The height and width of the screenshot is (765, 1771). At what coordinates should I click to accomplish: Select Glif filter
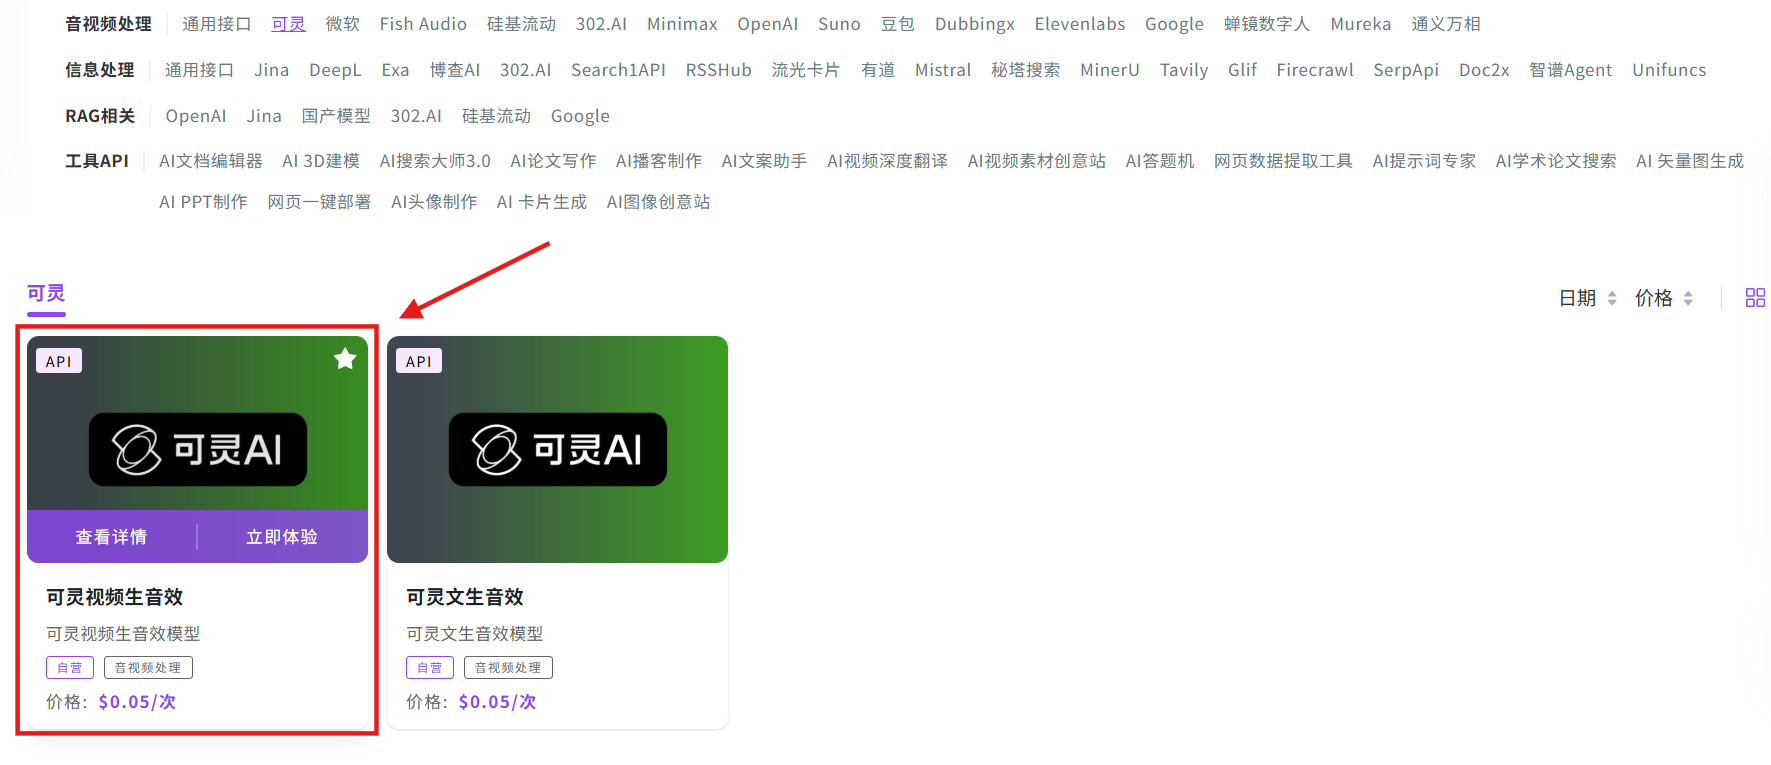1242,70
